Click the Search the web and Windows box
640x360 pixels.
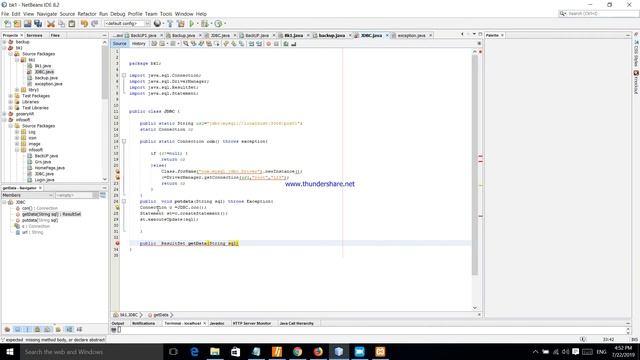pyautogui.click(x=91, y=351)
